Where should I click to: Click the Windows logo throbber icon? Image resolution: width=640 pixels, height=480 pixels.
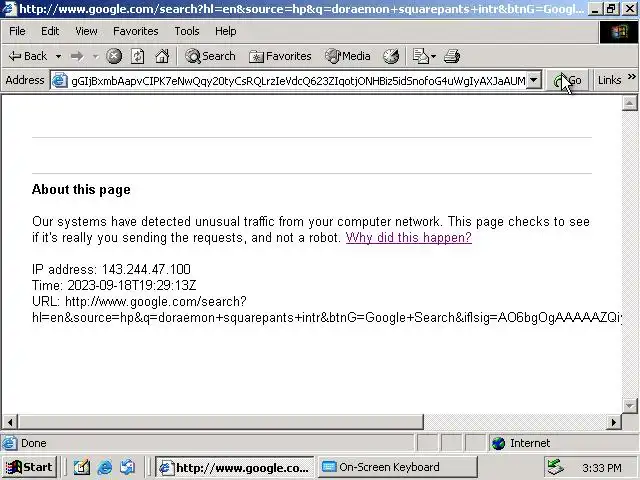619,32
